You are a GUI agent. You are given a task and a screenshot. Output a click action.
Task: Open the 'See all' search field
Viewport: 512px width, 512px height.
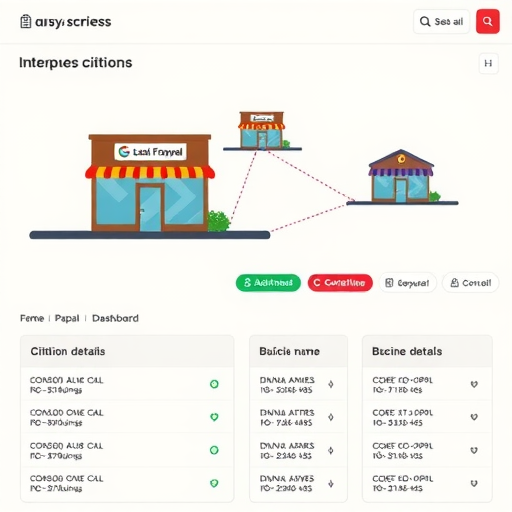(441, 22)
